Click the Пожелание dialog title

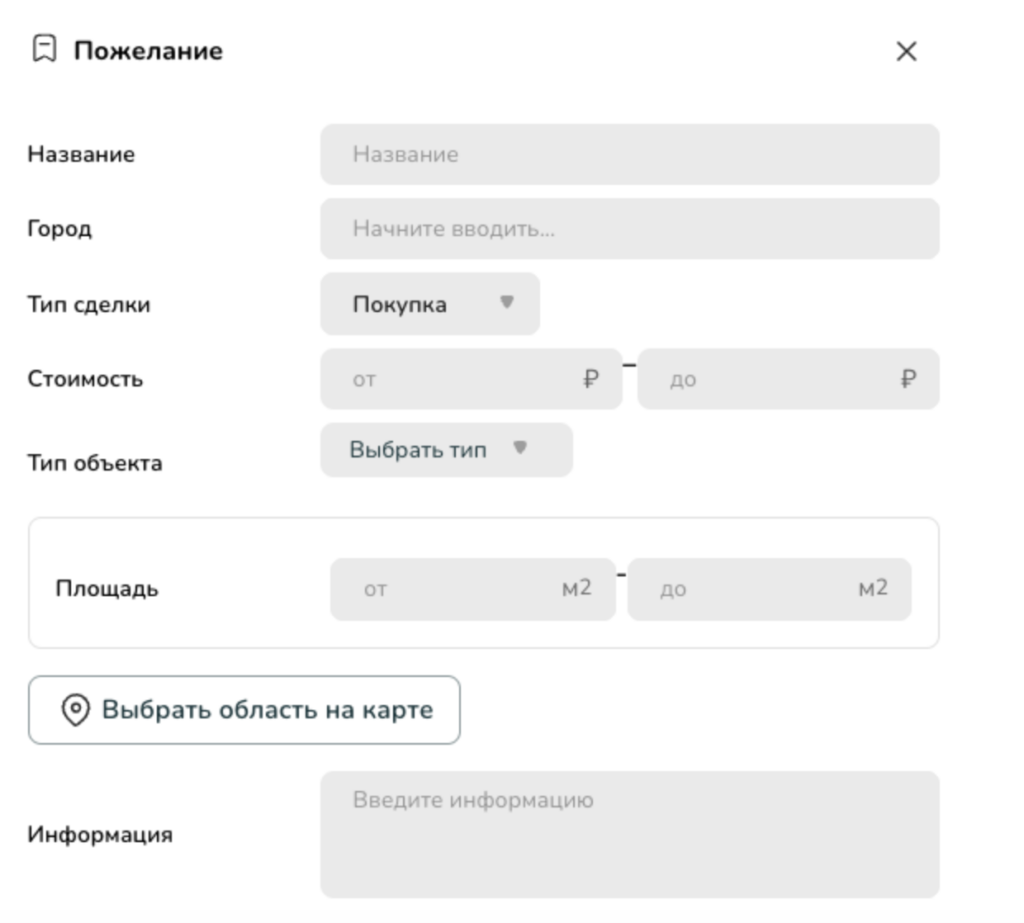tap(149, 51)
